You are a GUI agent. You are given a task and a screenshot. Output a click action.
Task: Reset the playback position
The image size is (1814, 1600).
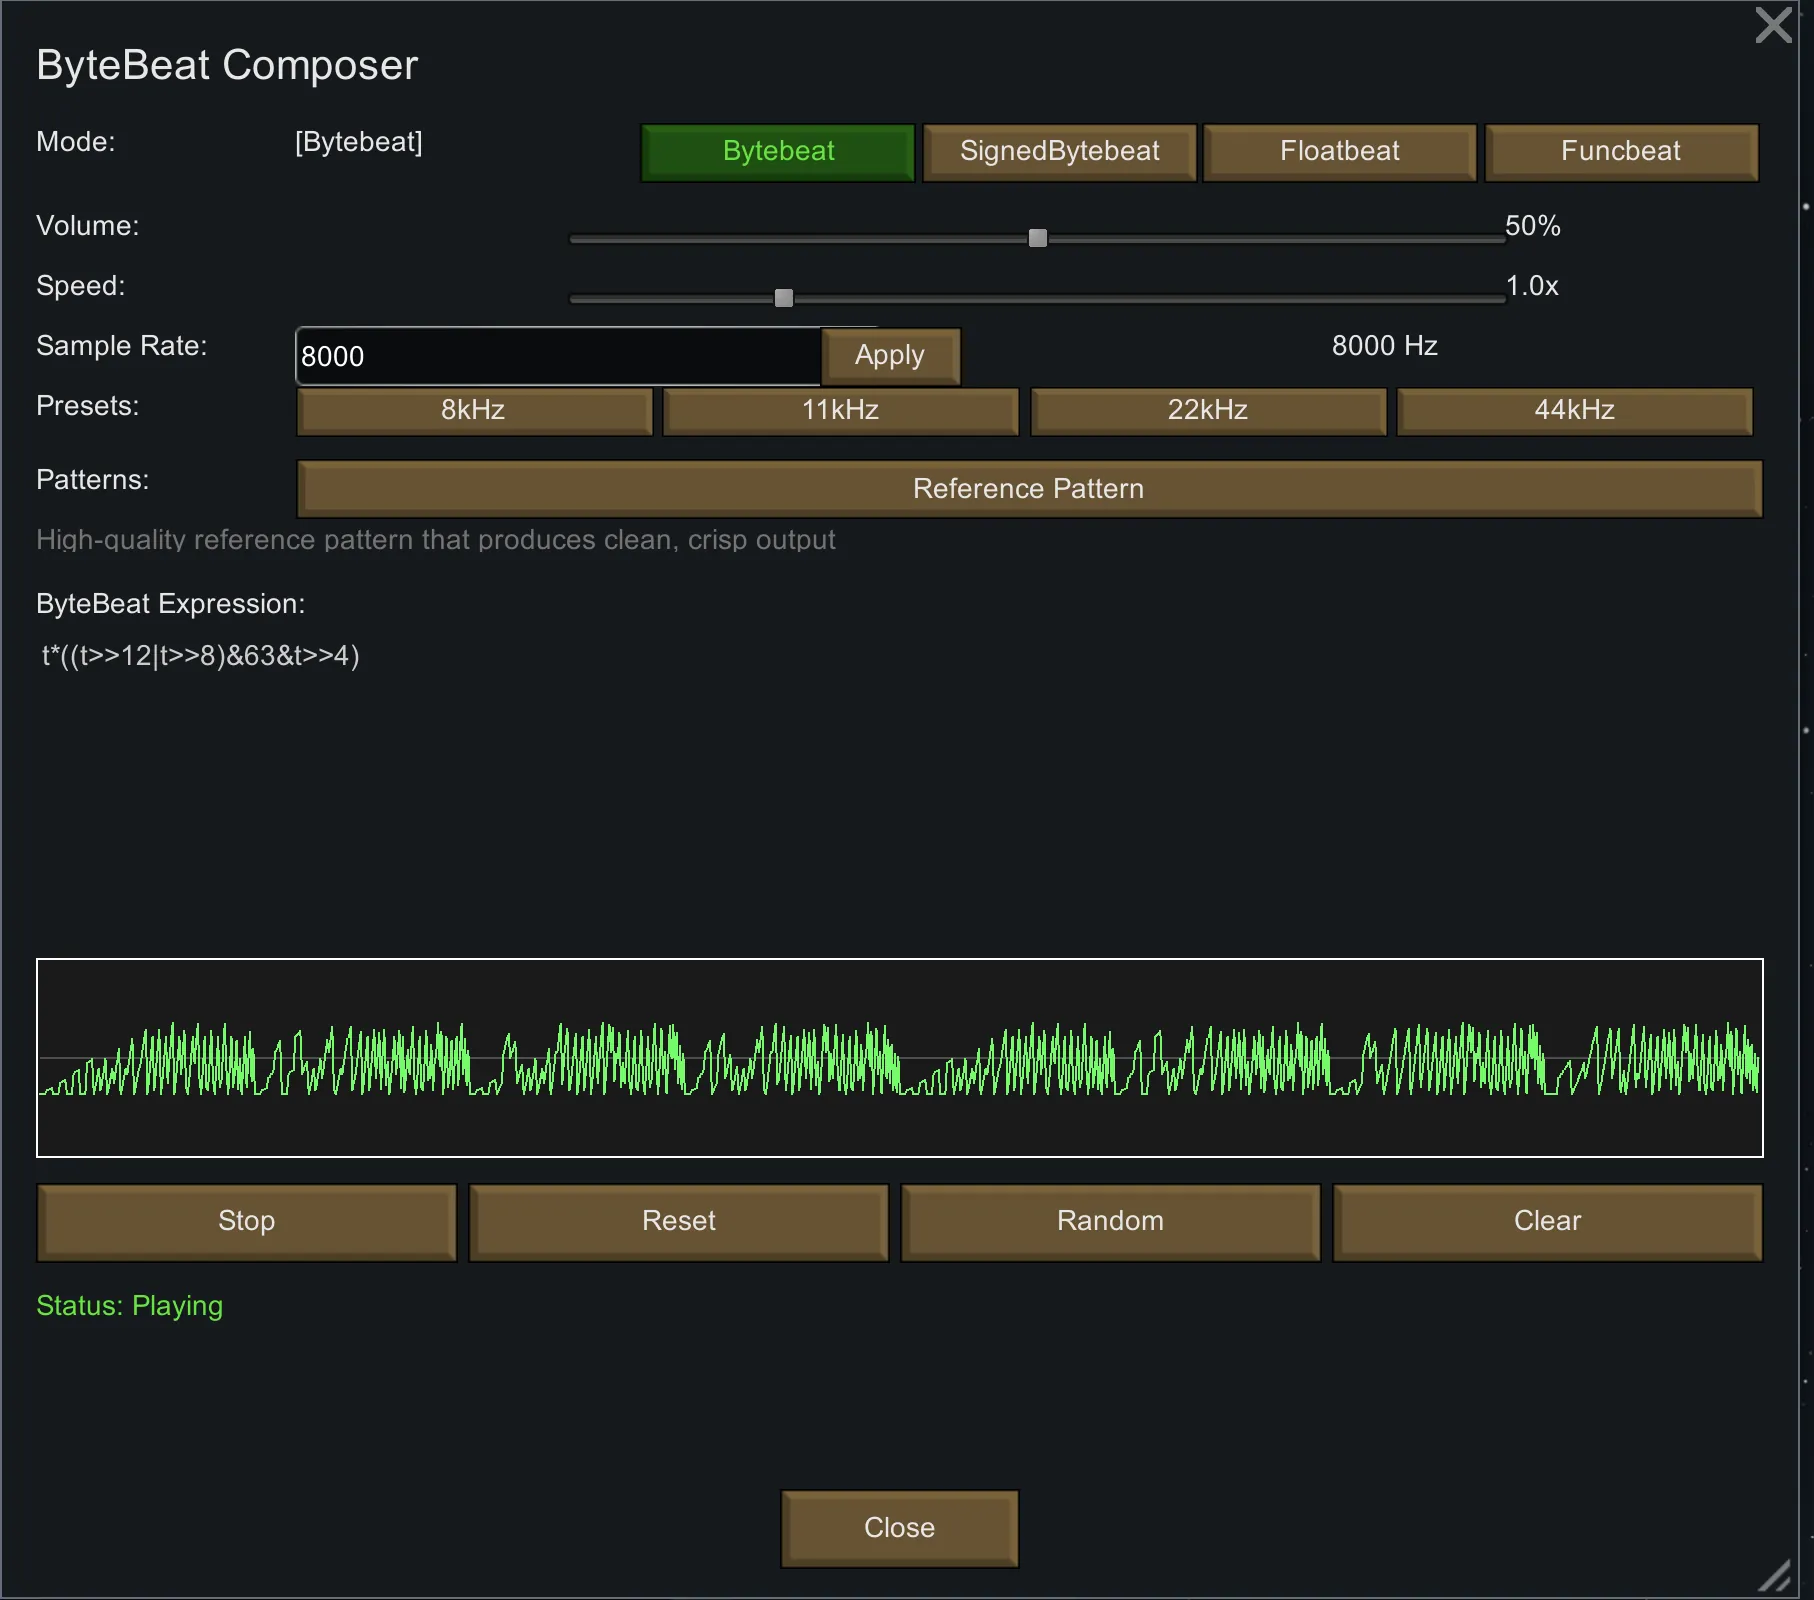coord(678,1222)
